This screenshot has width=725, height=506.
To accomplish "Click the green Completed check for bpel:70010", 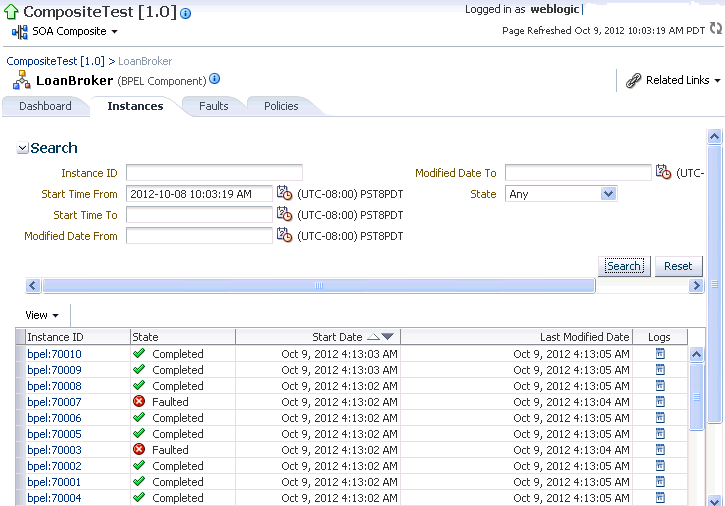I will click(139, 353).
